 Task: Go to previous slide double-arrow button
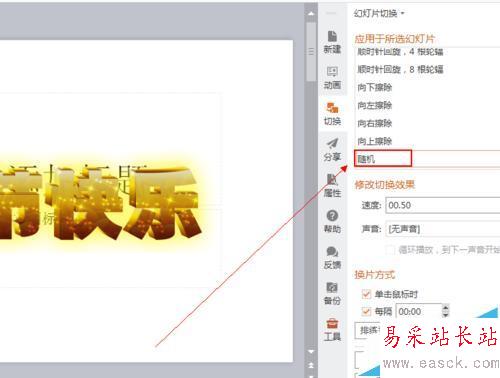tap(311, 366)
